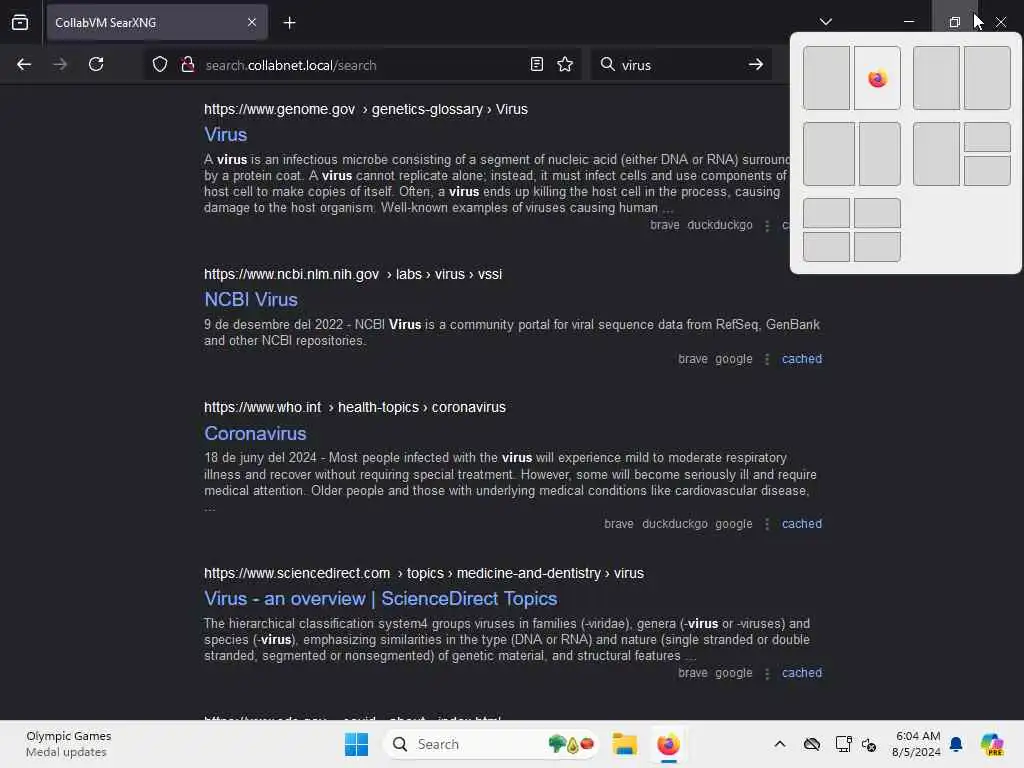Open the clock showing 6:04 AM
Screen dimensions: 1024x768
pos(917,744)
